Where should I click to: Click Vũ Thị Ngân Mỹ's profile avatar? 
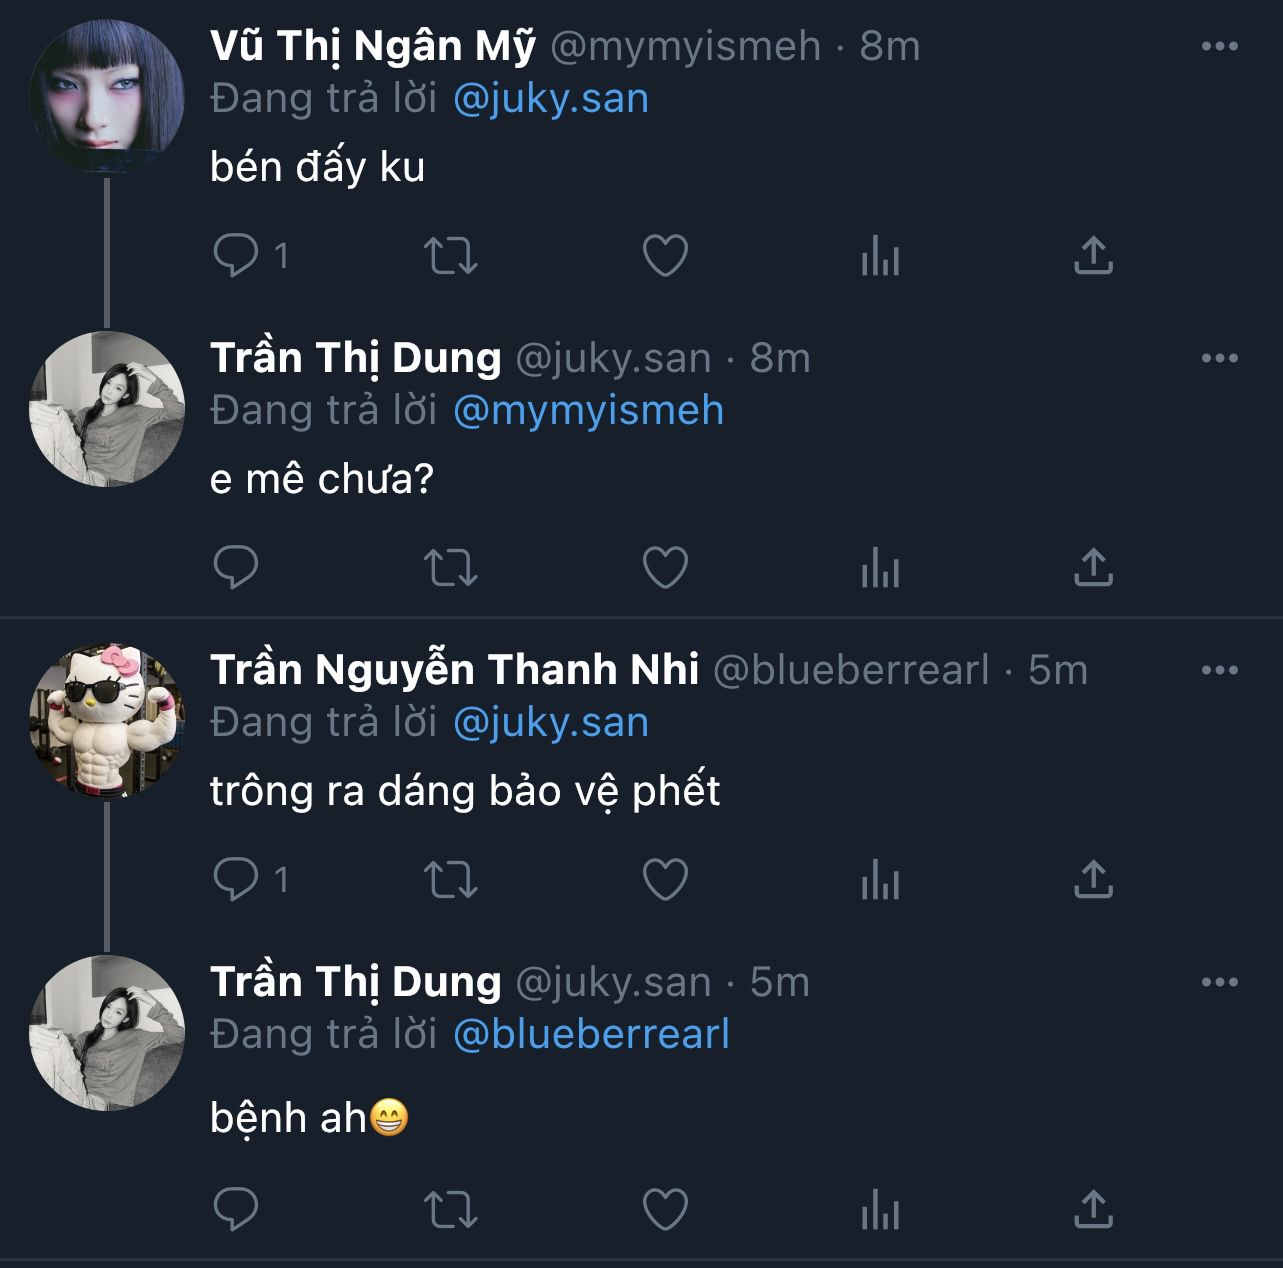click(107, 97)
